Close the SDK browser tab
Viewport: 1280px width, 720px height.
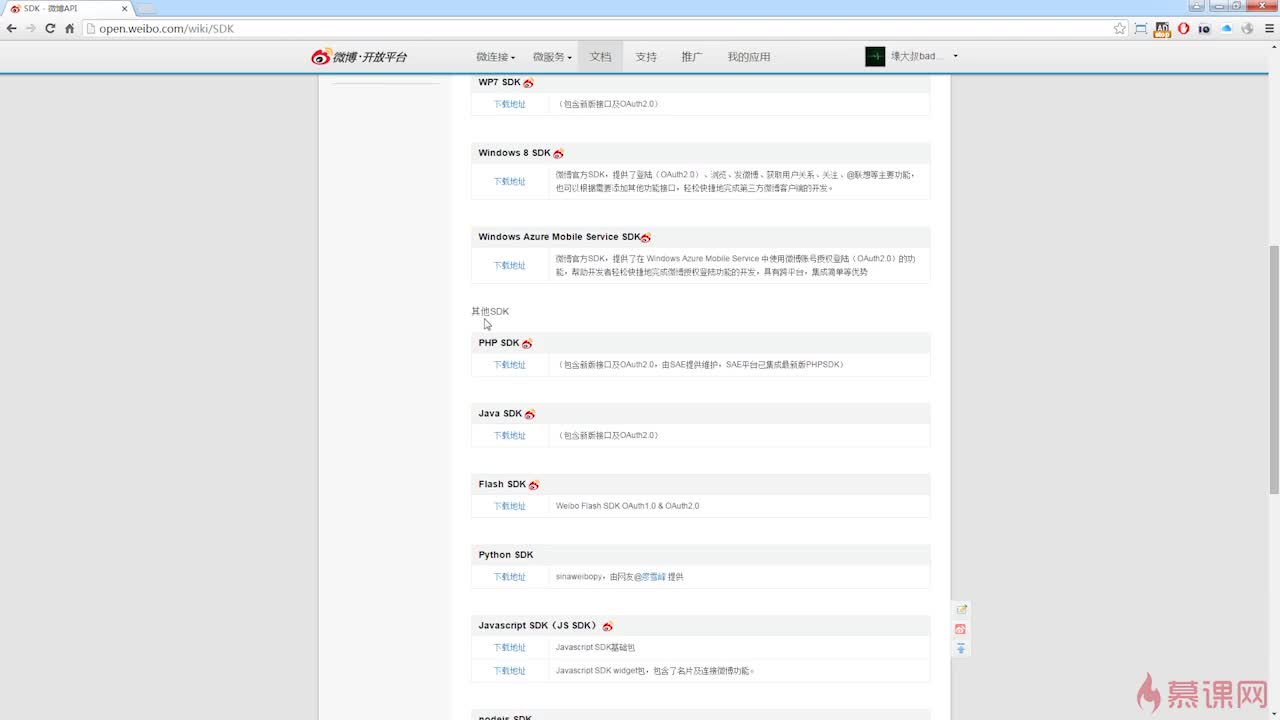tap(124, 8)
